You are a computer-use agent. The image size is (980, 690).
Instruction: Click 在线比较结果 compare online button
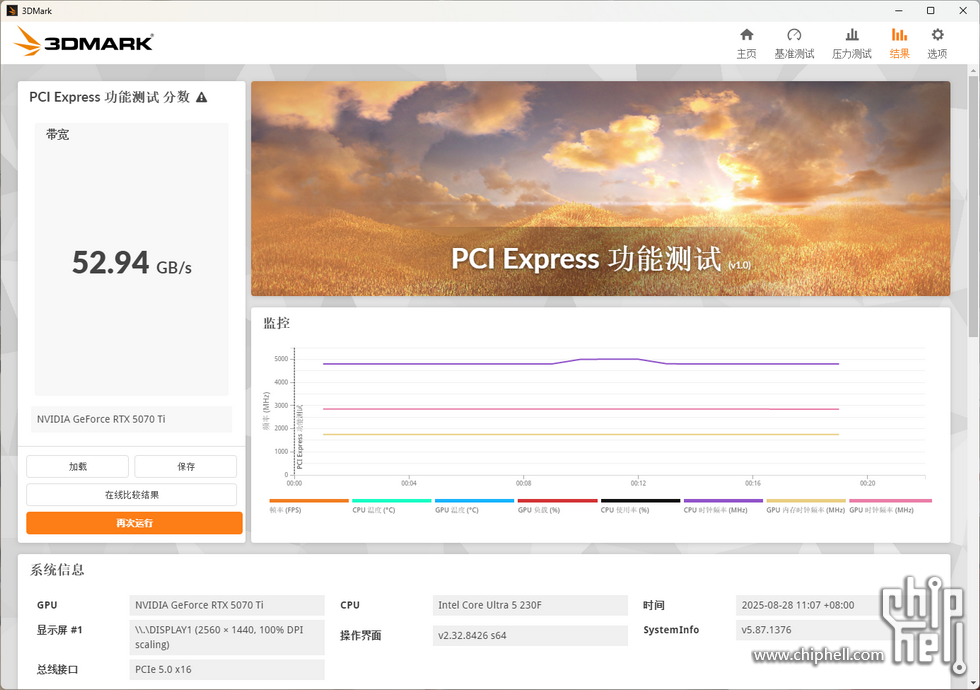(x=131, y=494)
